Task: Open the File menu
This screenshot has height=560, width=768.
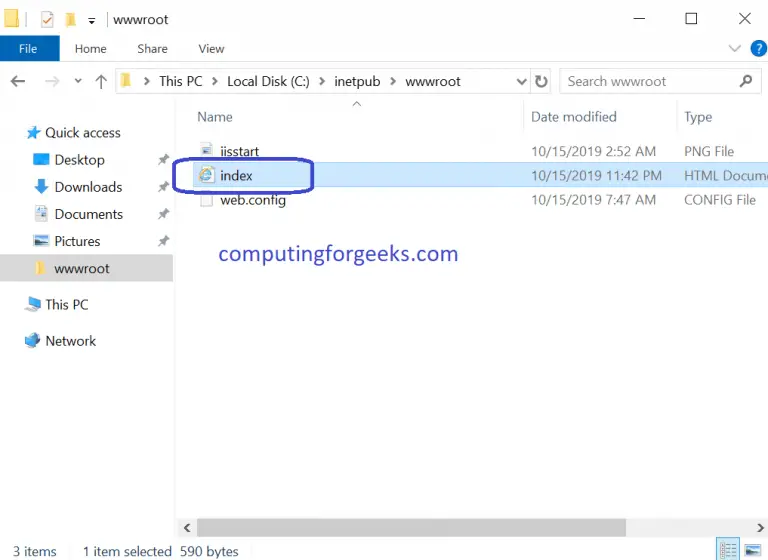Action: tap(29, 48)
